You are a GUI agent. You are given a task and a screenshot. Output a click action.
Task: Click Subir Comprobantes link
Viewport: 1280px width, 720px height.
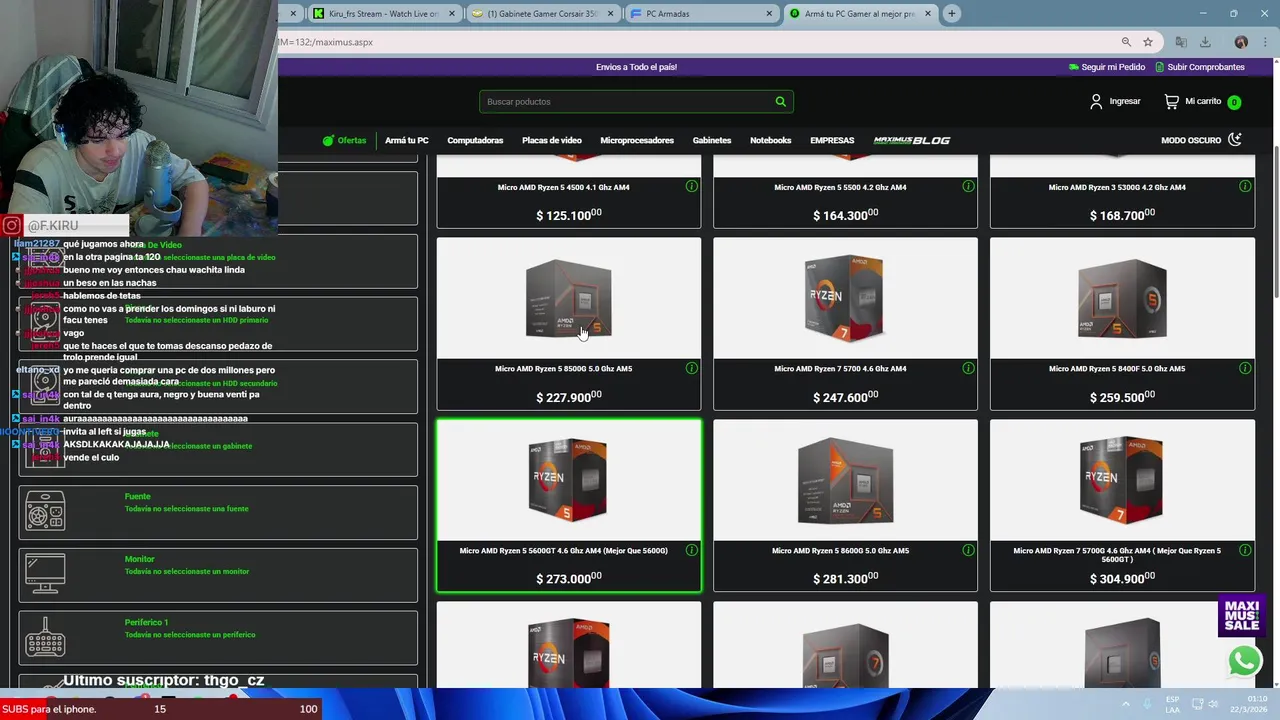click(x=1200, y=67)
